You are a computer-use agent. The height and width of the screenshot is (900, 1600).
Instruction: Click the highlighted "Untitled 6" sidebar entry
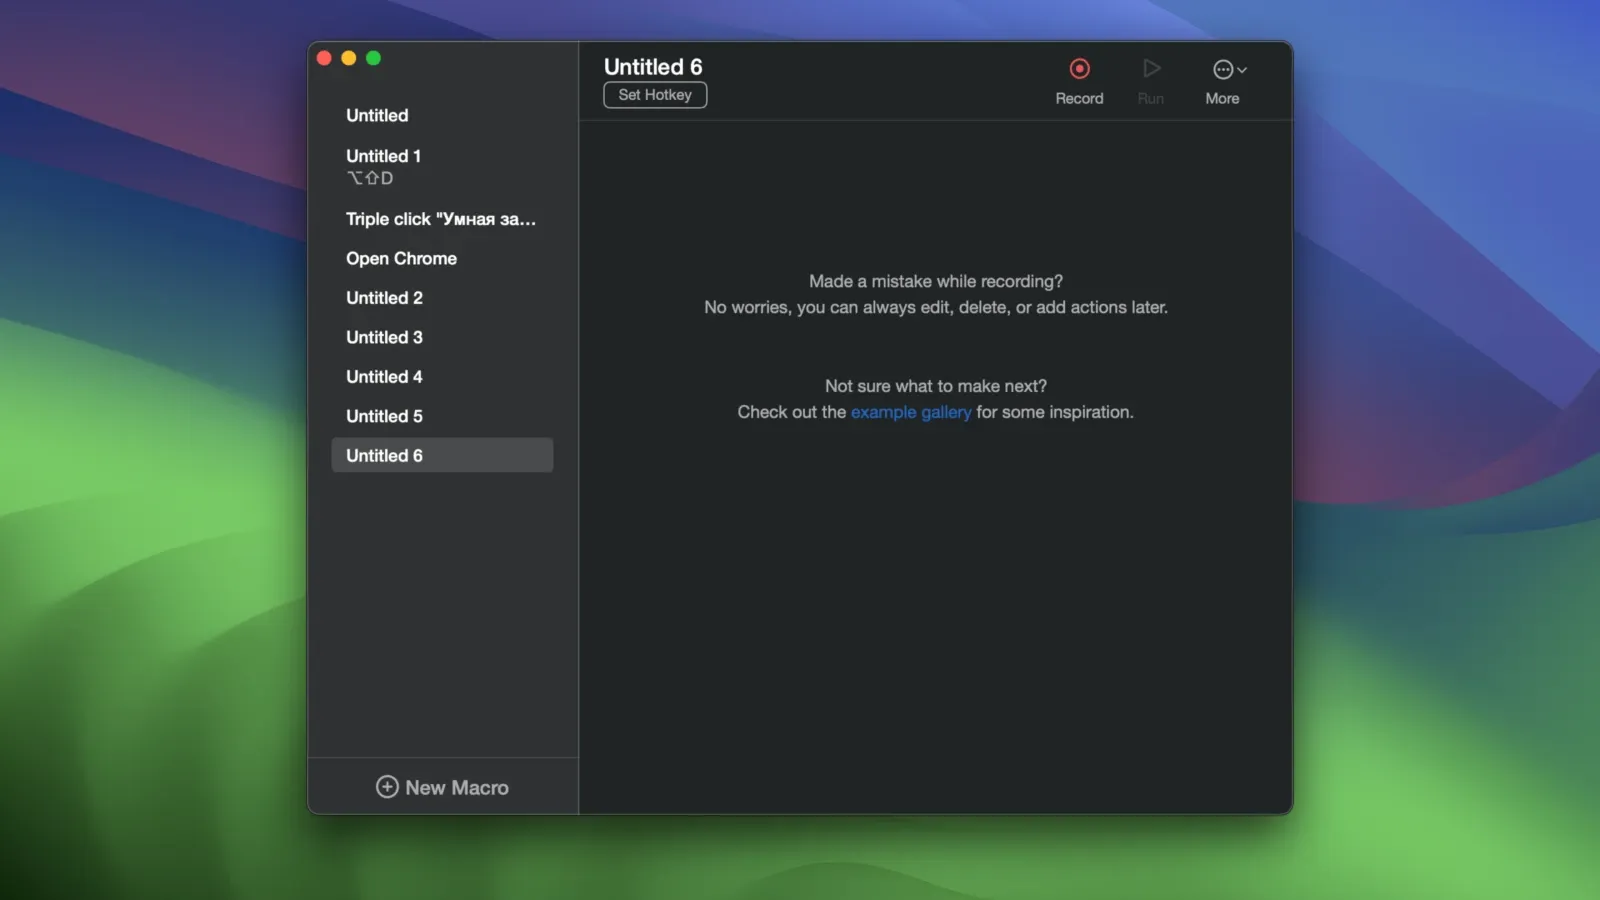(441, 455)
